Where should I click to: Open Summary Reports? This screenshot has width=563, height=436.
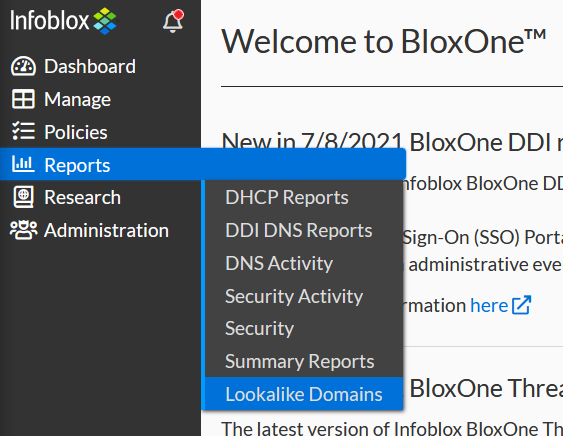[304, 361]
